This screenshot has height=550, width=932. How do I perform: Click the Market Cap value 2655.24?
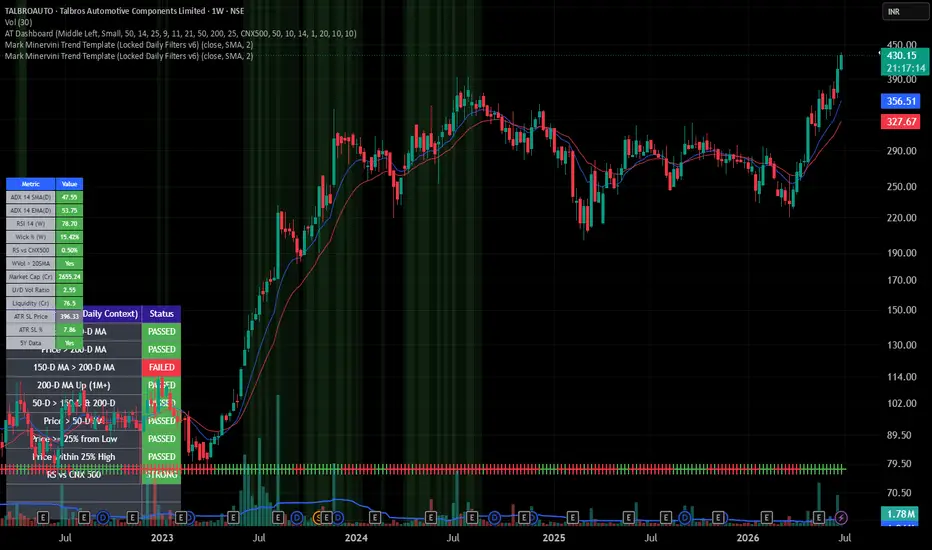pos(70,276)
